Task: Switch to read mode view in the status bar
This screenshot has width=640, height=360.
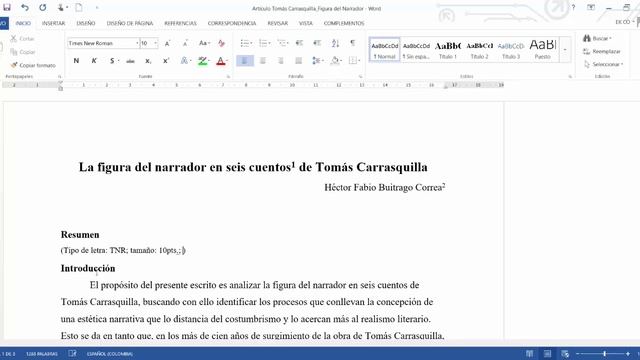Action: (x=529, y=354)
